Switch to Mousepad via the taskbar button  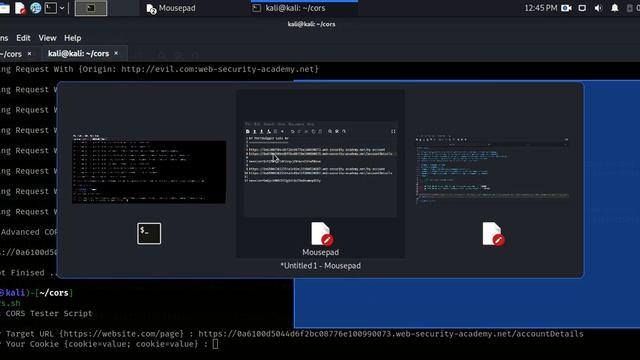pos(171,8)
